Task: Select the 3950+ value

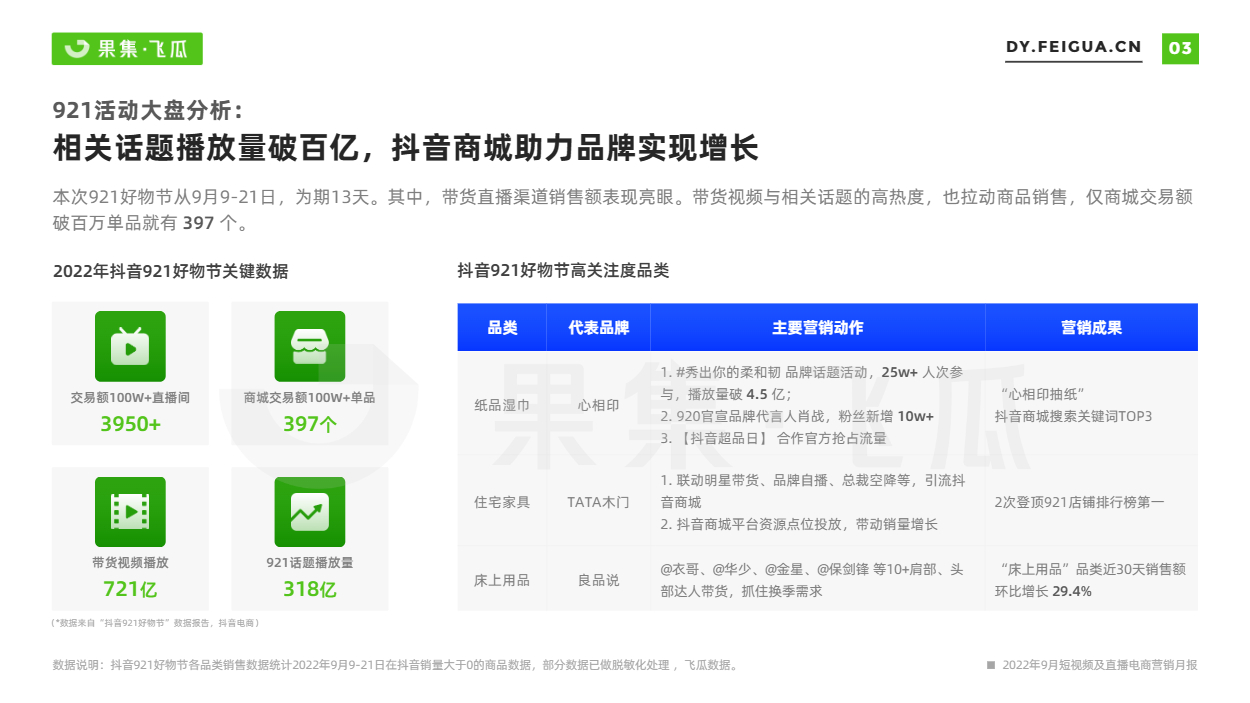Action: tap(130, 424)
